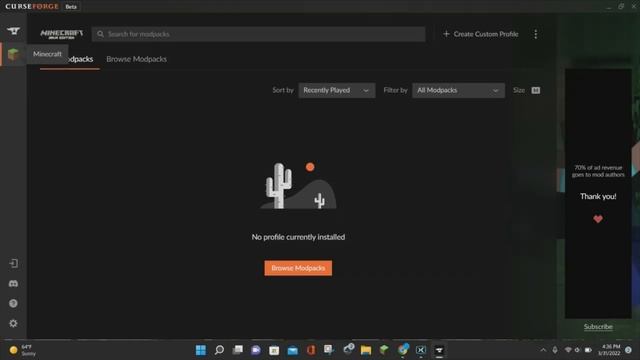Click the sign-in icon in the sidebar
This screenshot has height=360, width=640.
click(x=13, y=263)
